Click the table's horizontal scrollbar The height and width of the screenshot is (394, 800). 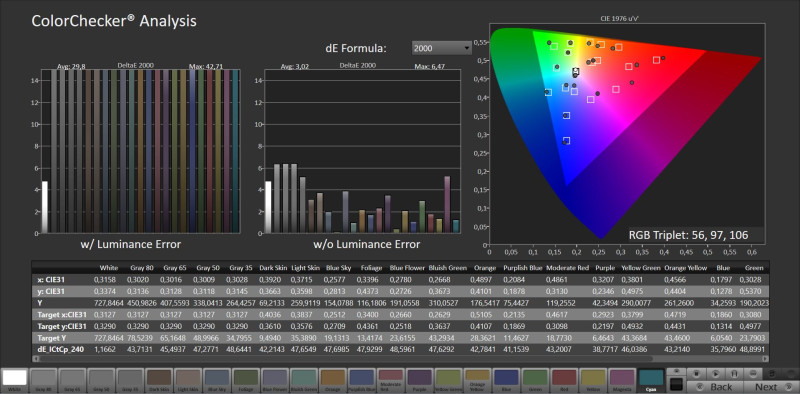tap(401, 359)
